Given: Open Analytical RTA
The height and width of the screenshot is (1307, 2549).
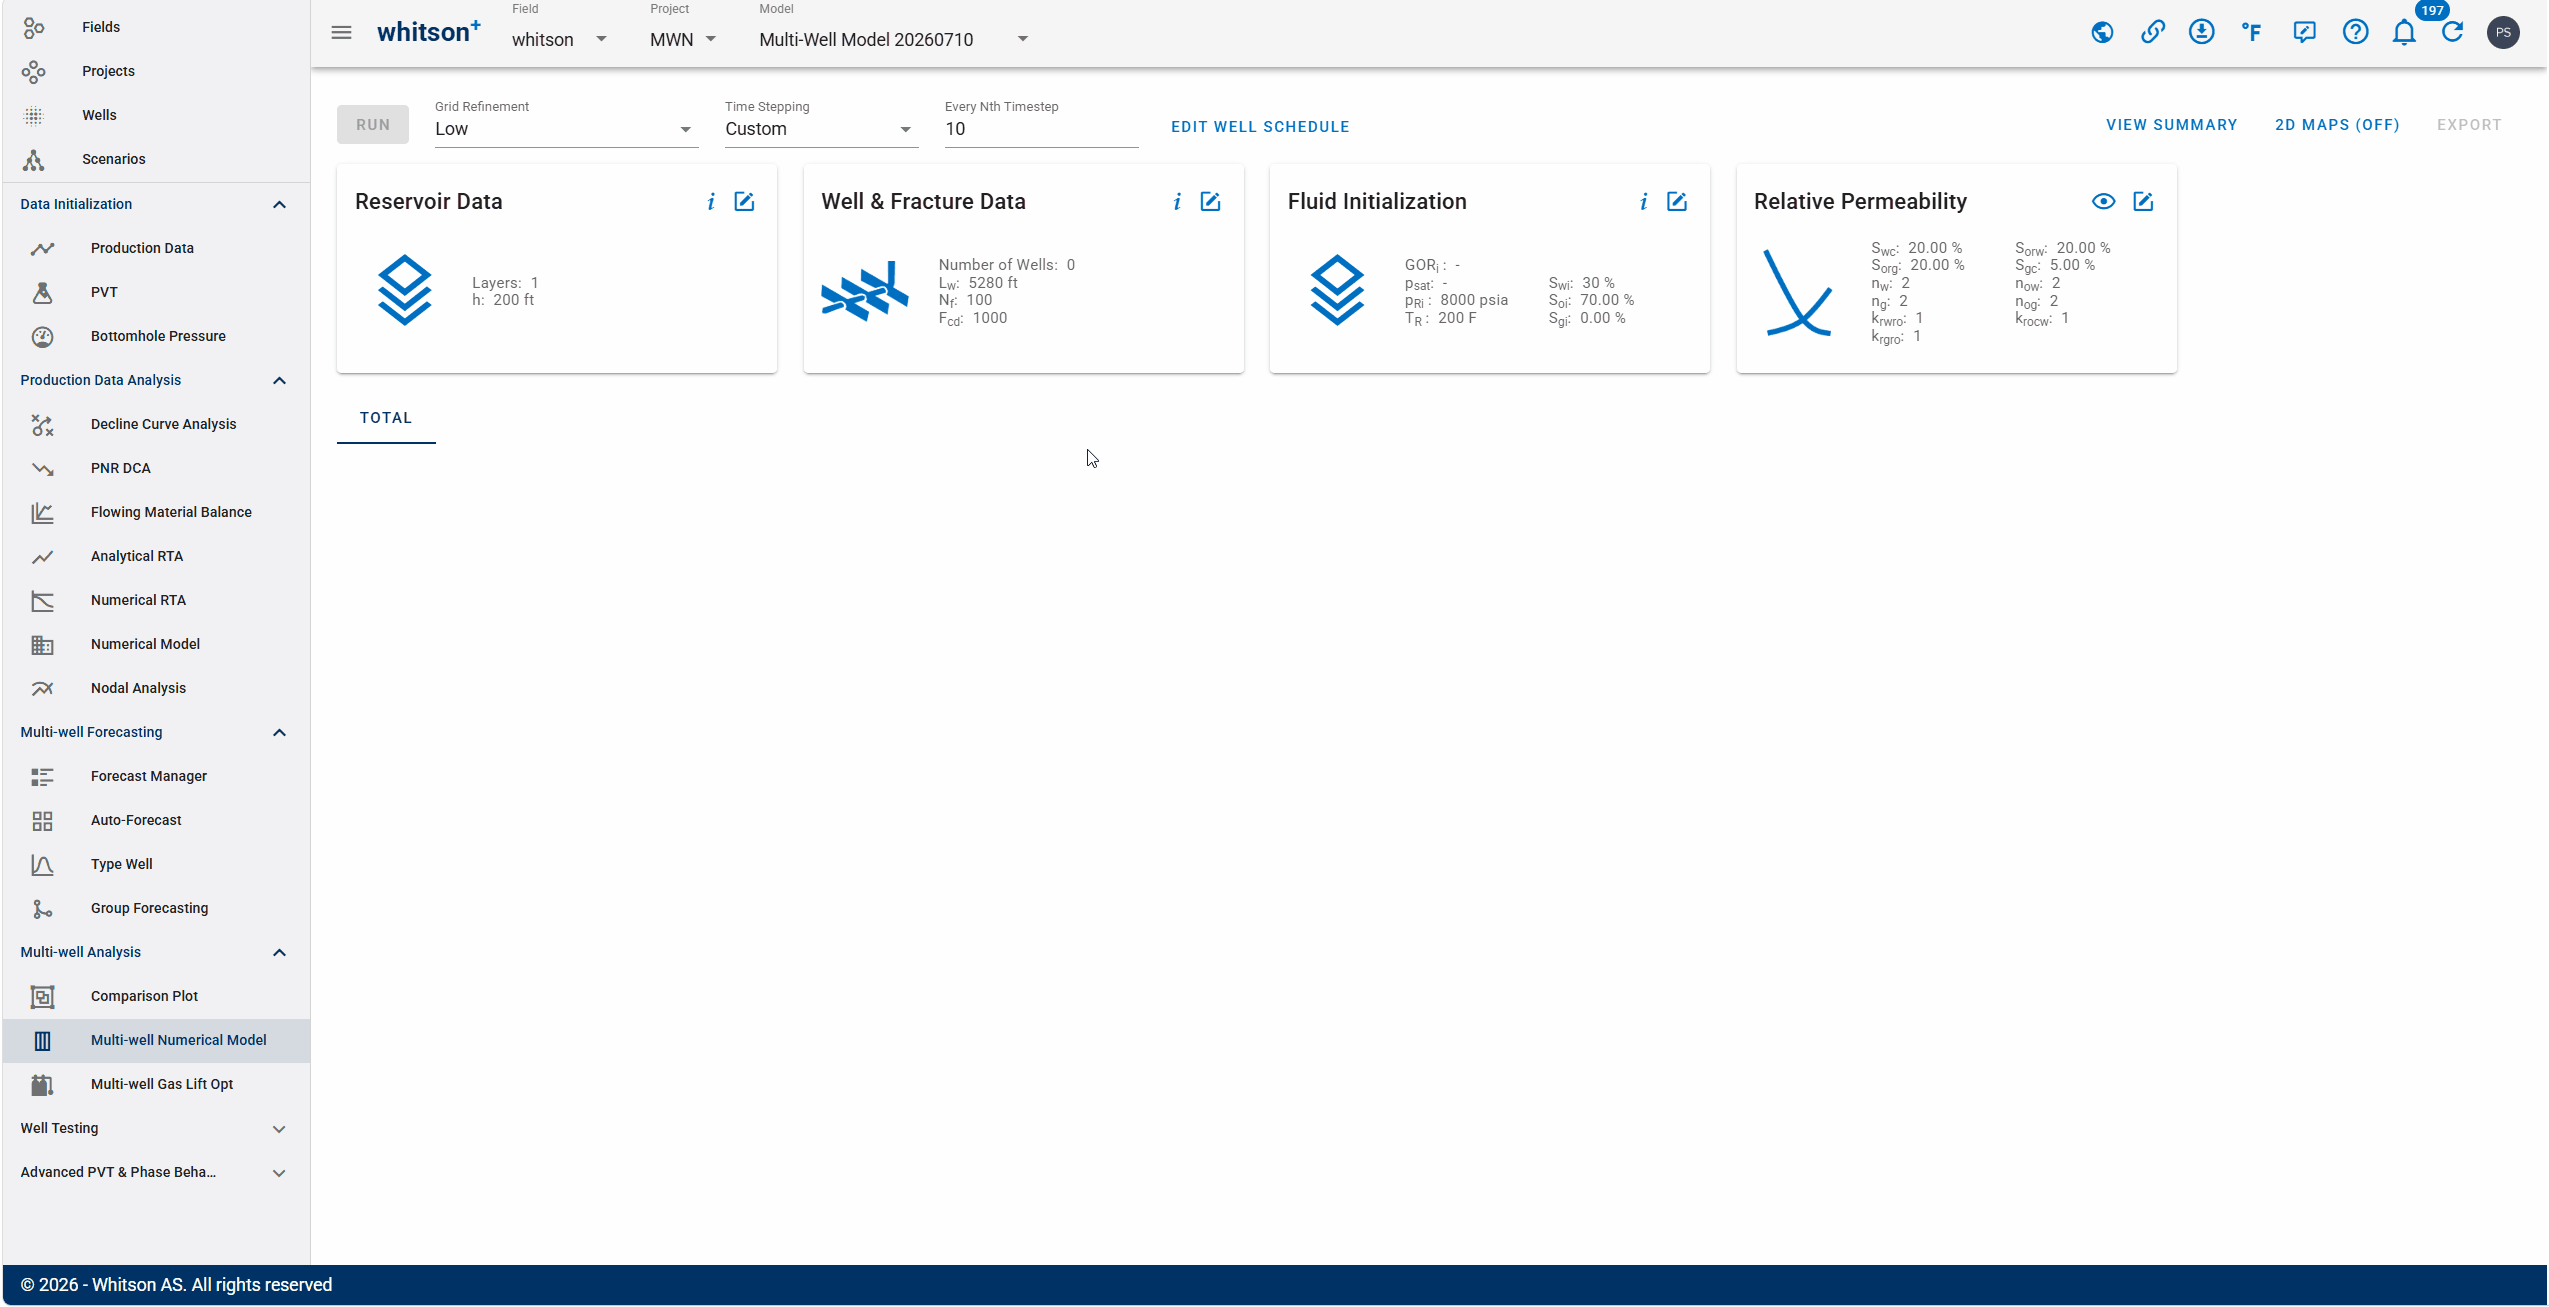Looking at the screenshot, I should [155, 556].
